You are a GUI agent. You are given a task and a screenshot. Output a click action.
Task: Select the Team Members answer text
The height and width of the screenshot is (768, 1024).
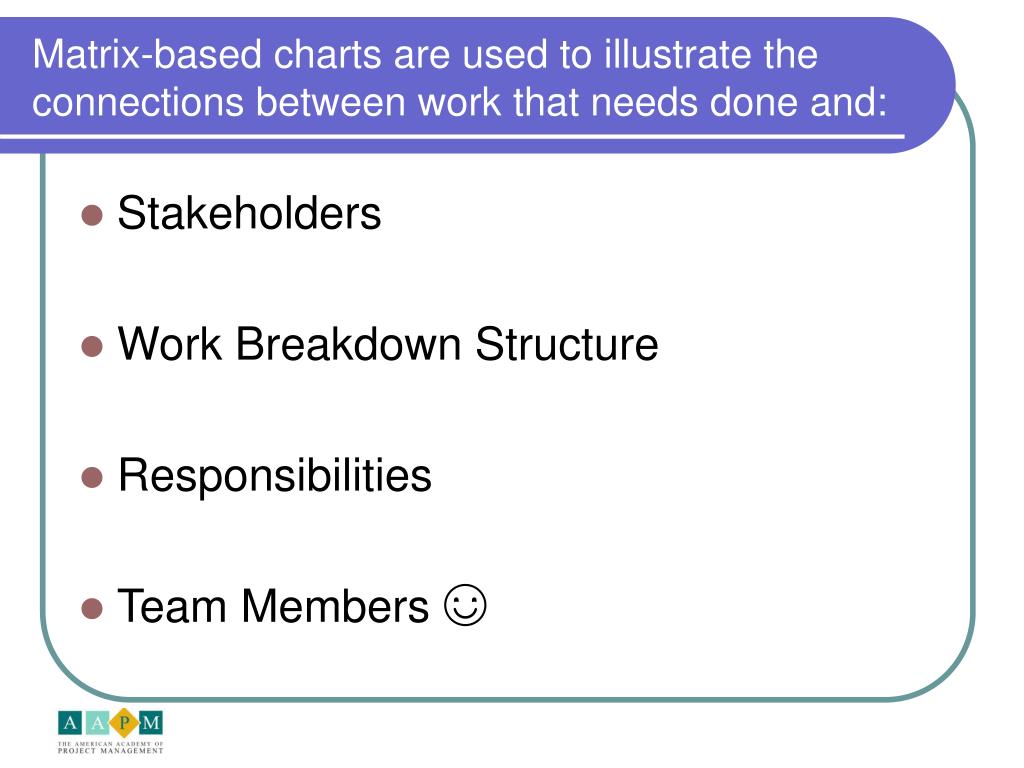coord(274,606)
